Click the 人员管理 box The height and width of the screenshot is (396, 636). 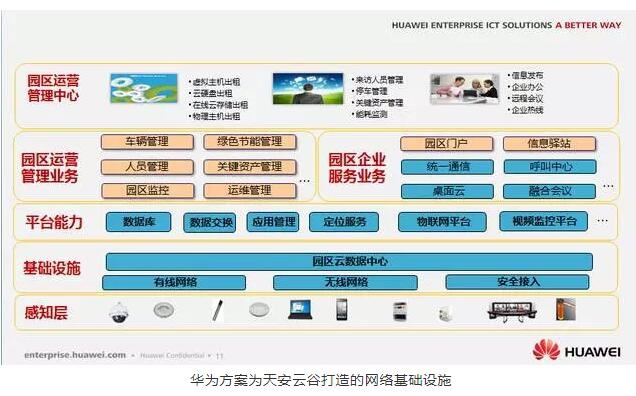pyautogui.click(x=147, y=167)
